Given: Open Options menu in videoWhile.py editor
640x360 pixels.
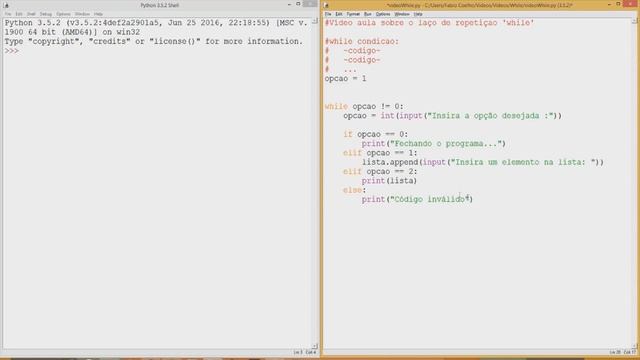Looking at the screenshot, I should point(383,14).
